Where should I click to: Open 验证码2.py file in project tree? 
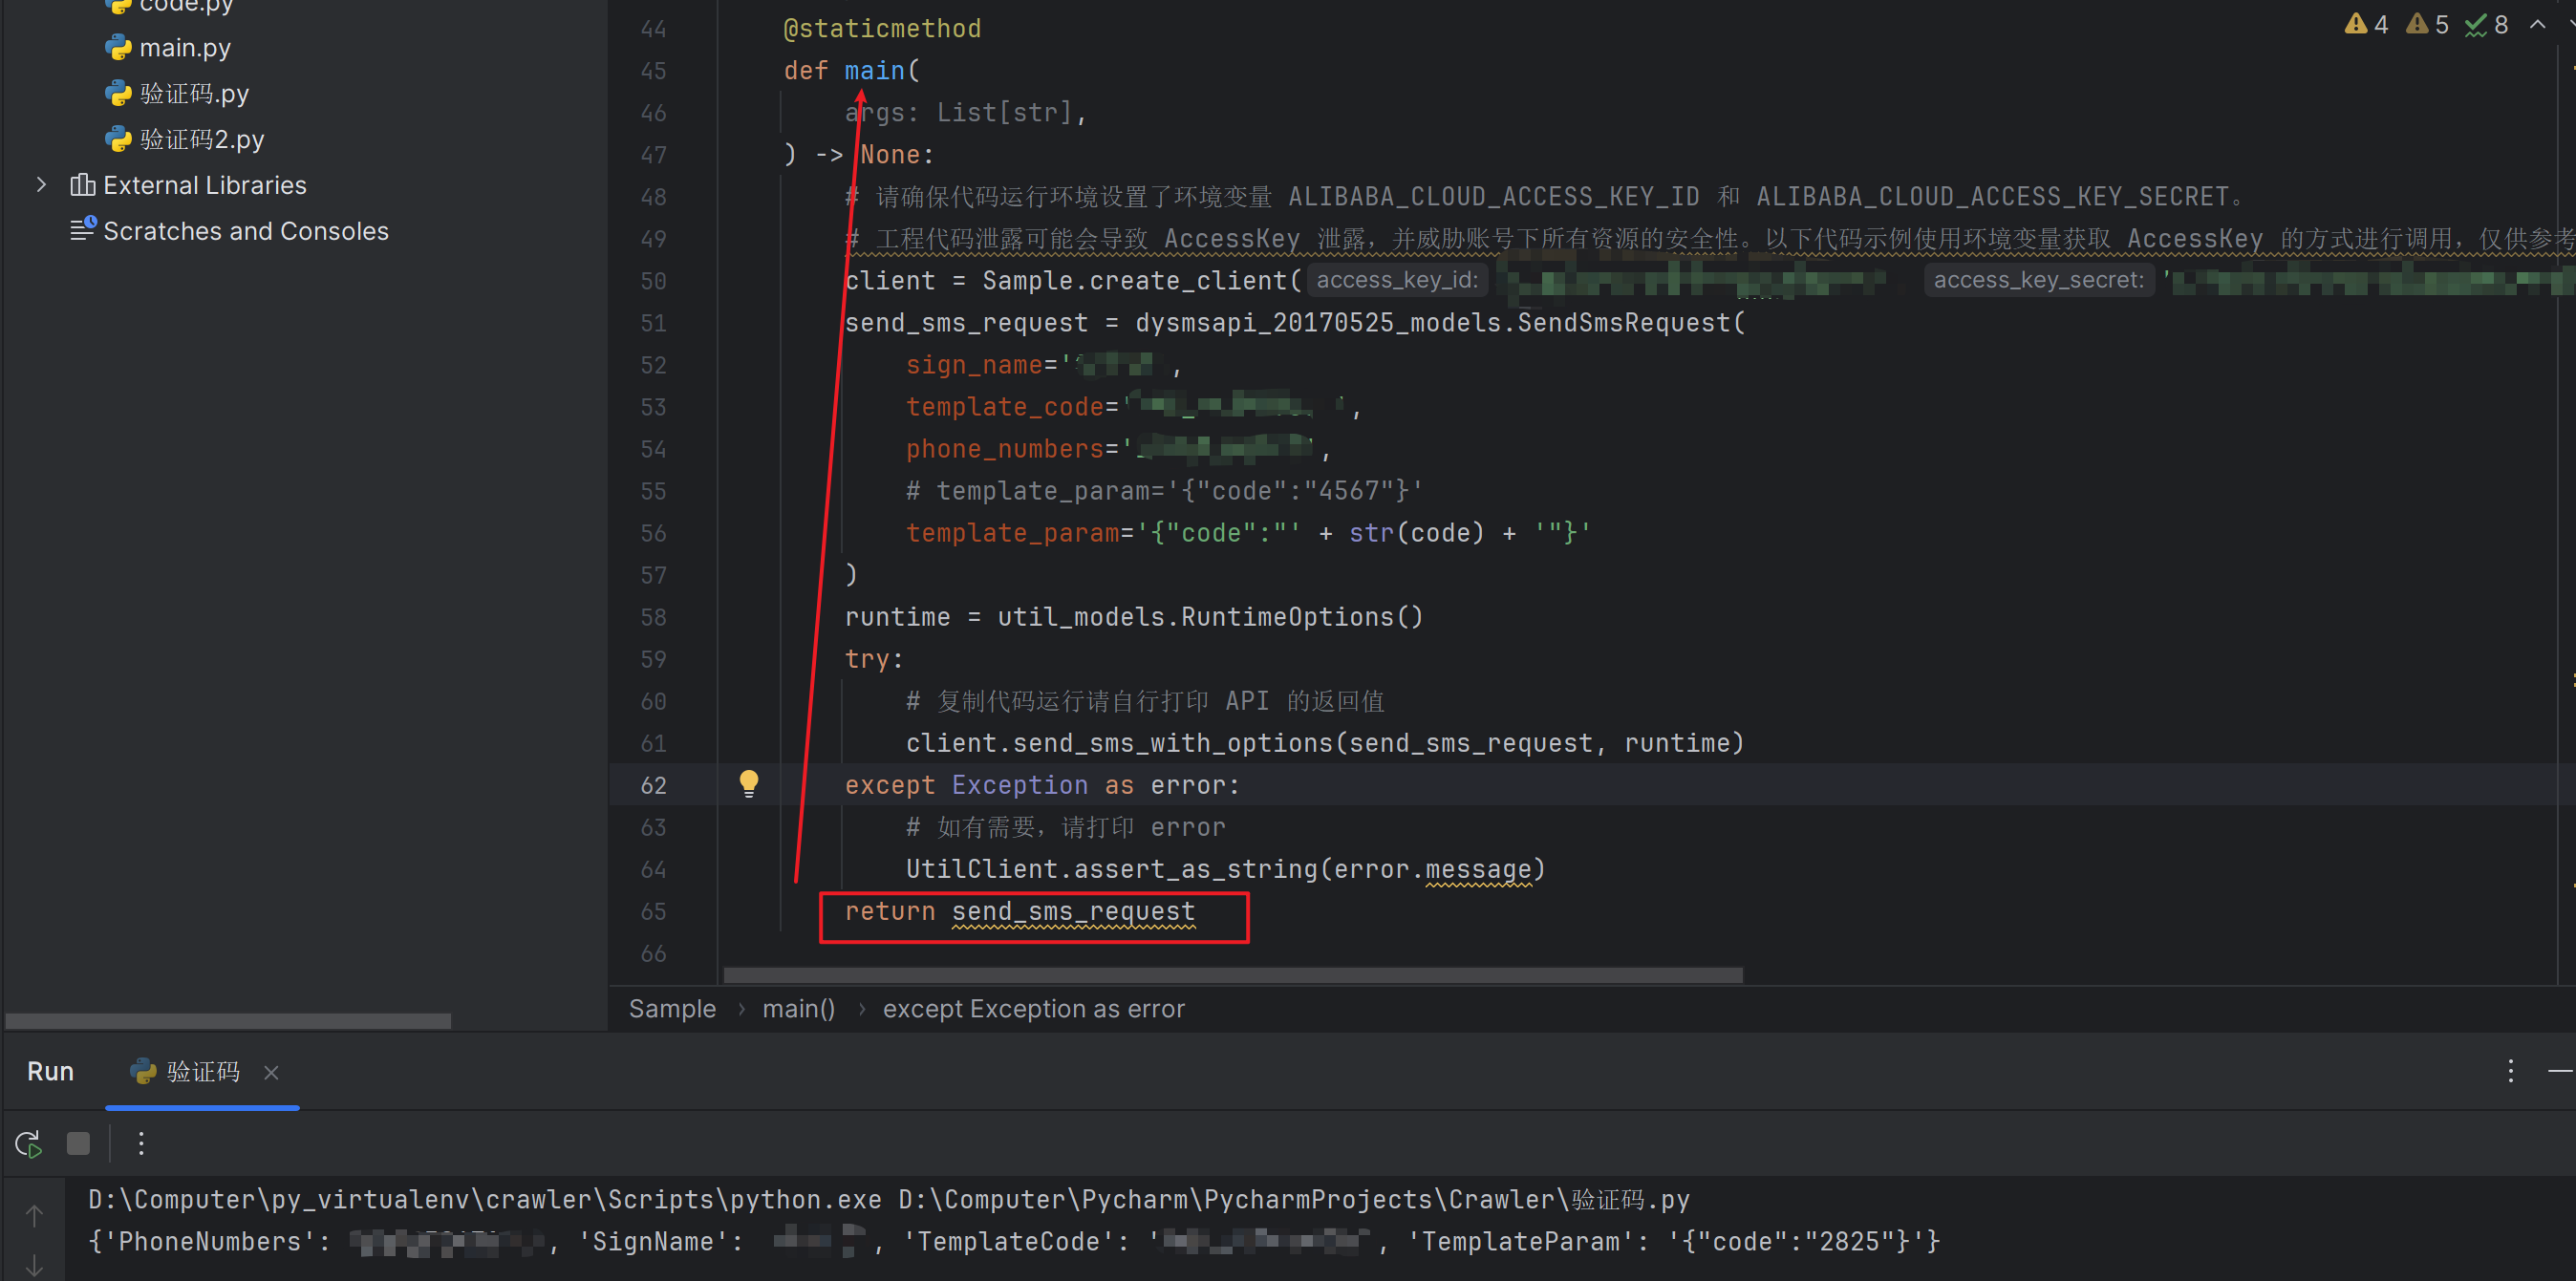tap(202, 139)
